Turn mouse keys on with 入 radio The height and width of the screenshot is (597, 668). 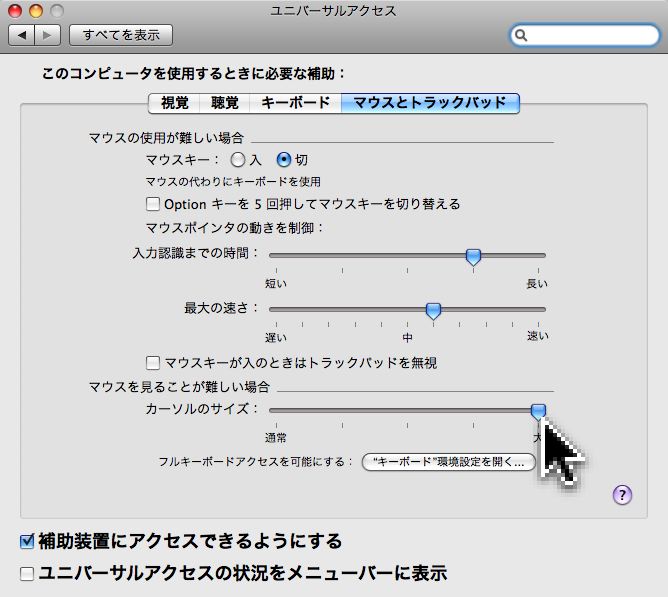click(238, 159)
